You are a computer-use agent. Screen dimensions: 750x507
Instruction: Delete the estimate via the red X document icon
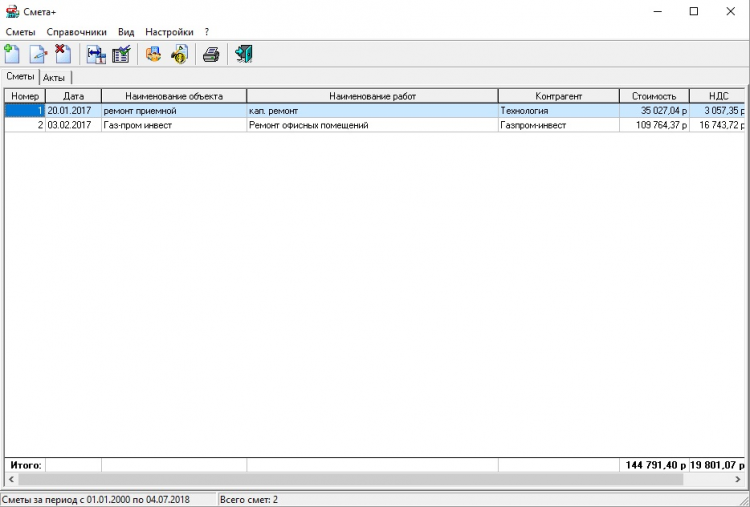tap(63, 54)
